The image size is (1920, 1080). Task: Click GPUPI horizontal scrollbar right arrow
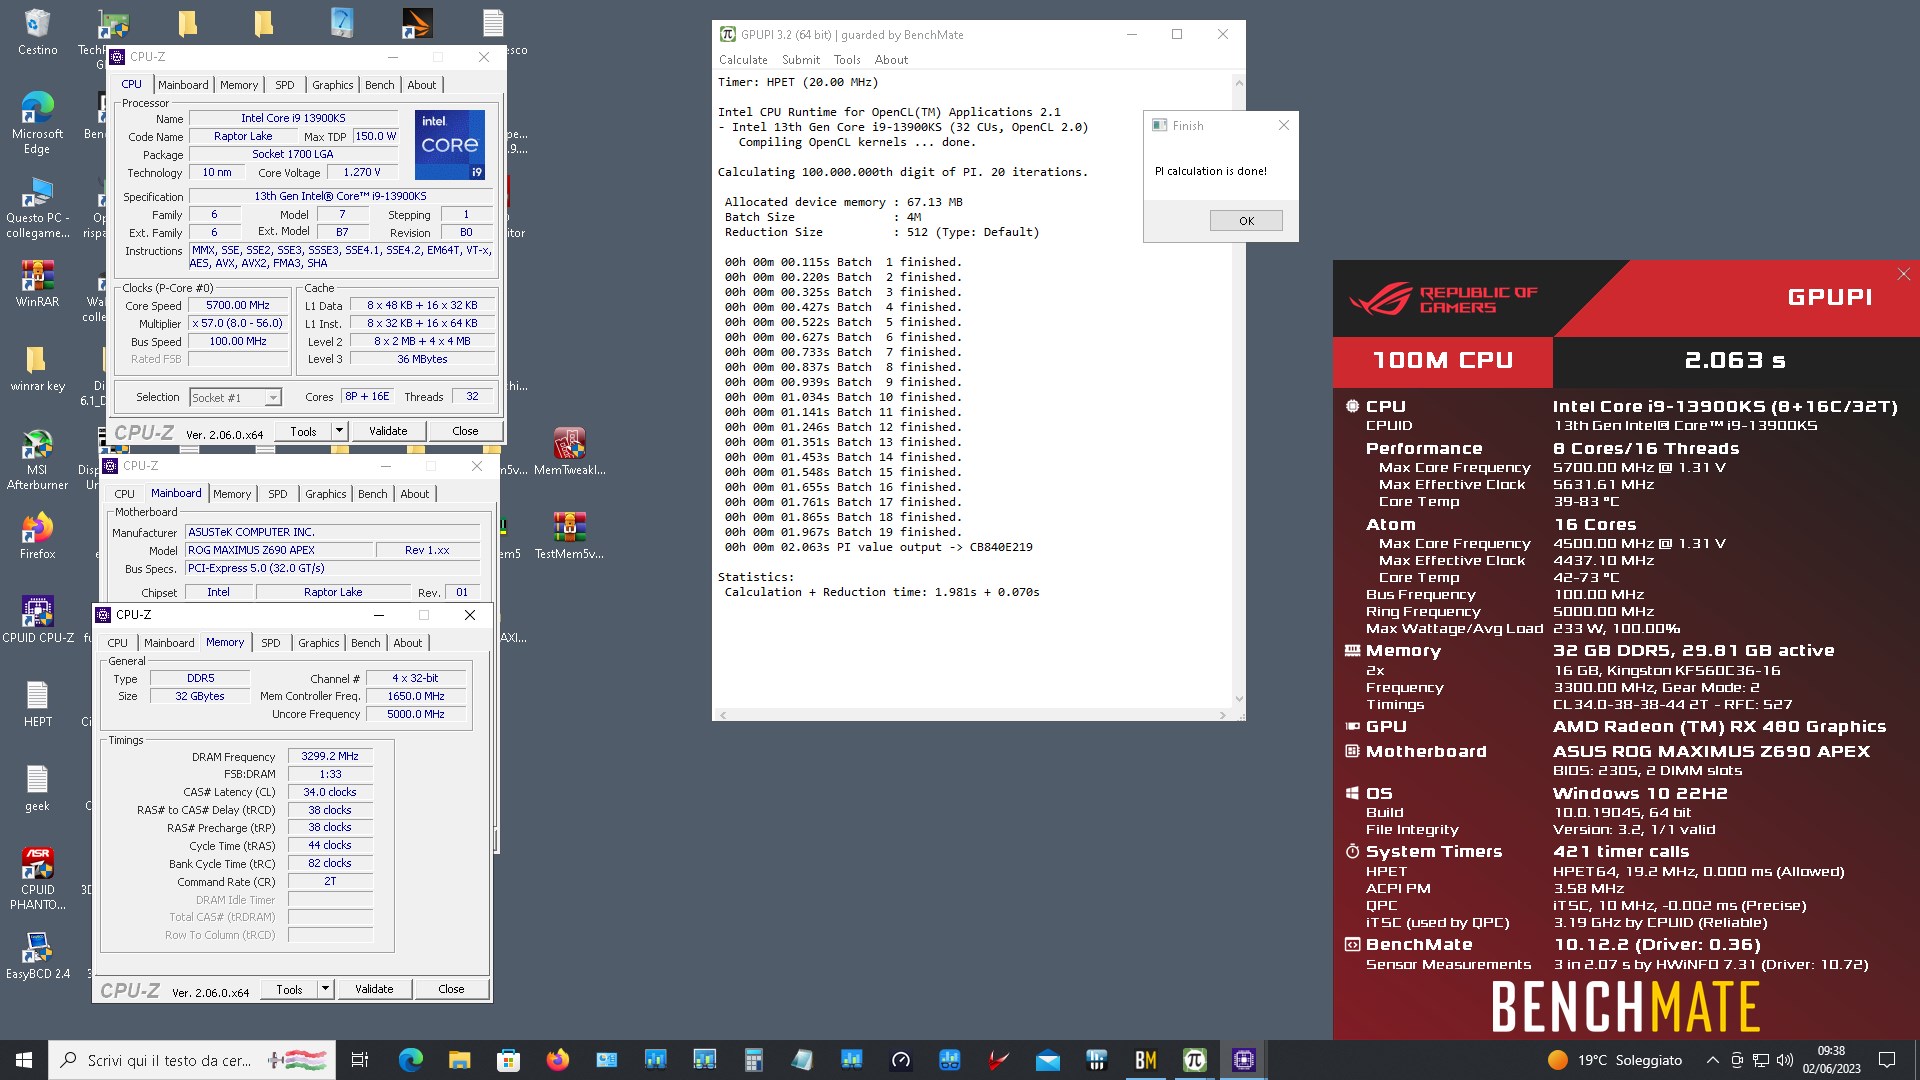(1223, 715)
